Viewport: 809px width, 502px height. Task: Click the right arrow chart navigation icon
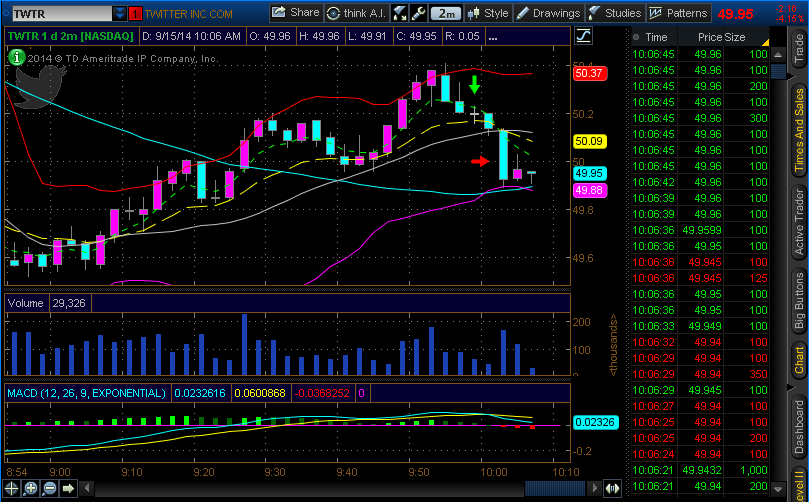click(68, 488)
